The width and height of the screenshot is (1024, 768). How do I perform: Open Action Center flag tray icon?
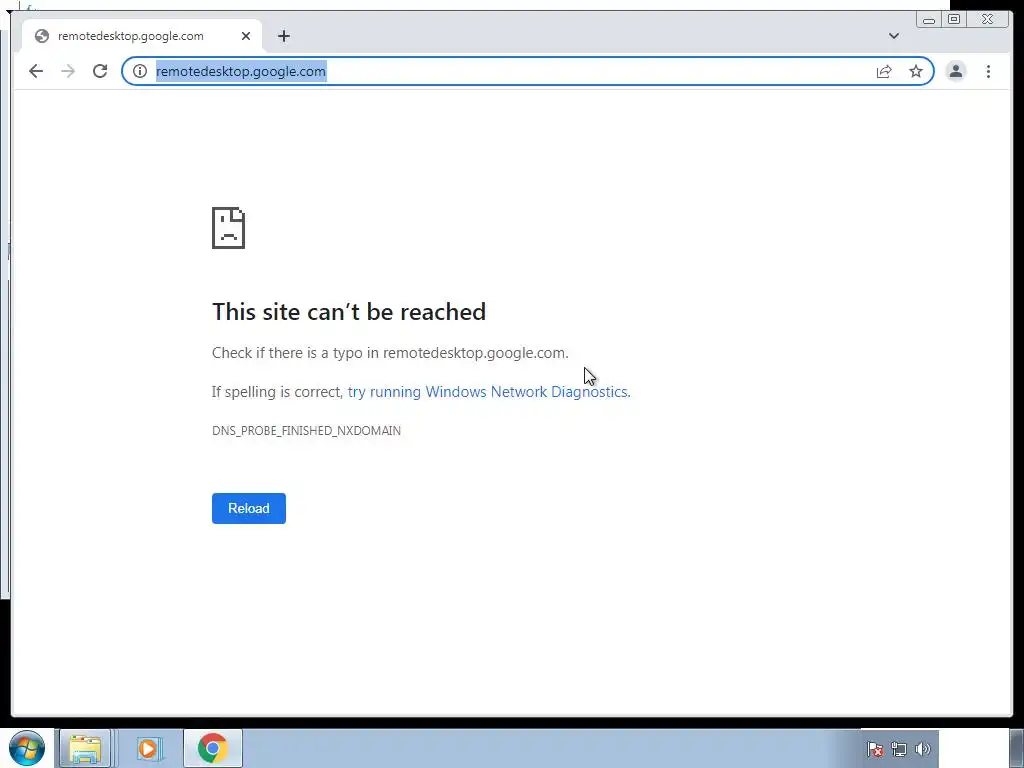875,749
